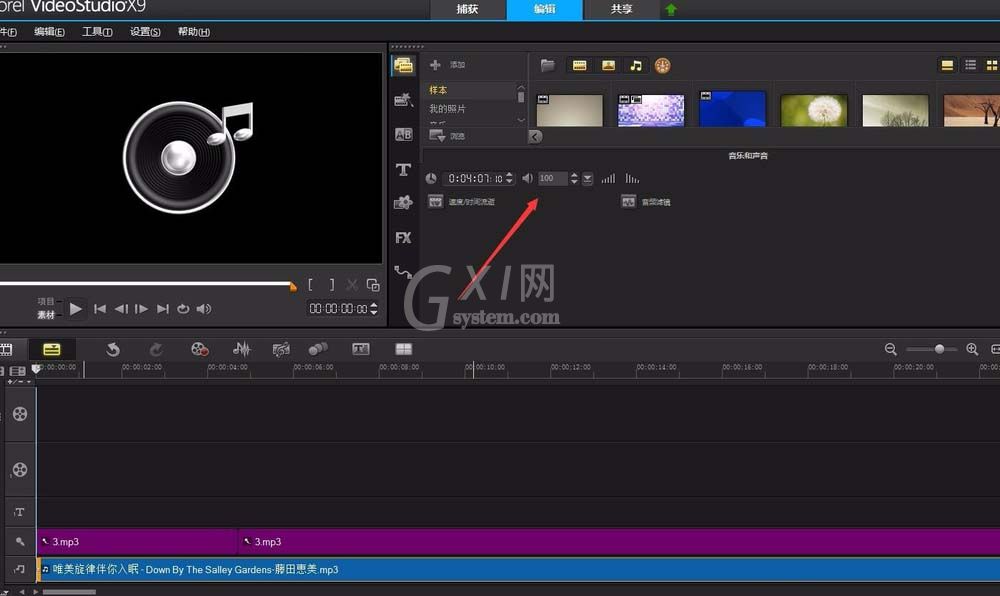Open the record/capture option reel icon
Viewport: 1000px width, 596px height.
tap(200, 349)
